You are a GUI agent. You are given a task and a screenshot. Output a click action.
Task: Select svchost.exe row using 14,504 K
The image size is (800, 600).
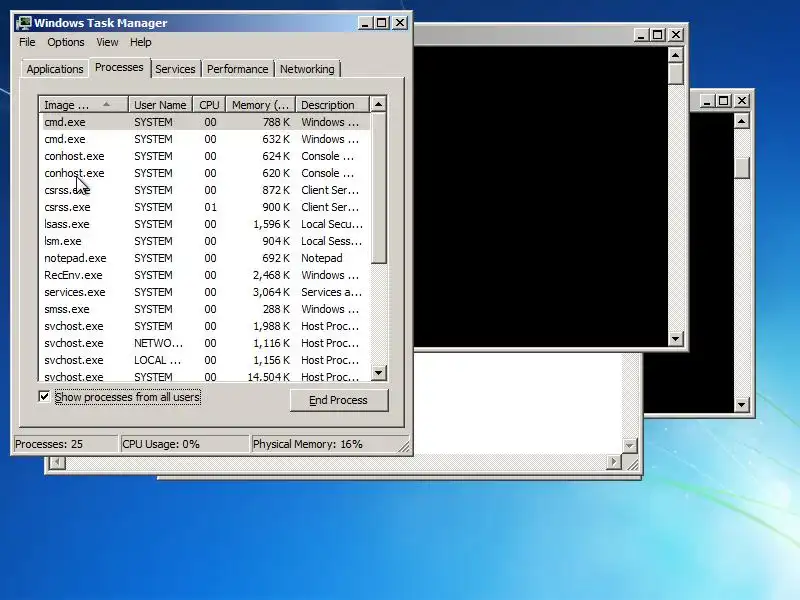204,376
